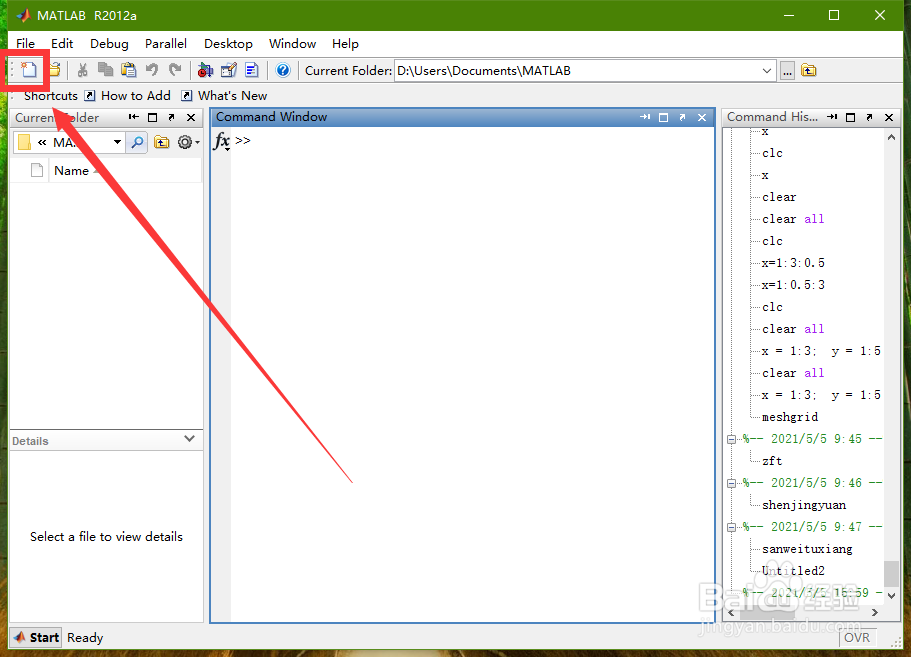Open the GUIDE toolbar icon
The height and width of the screenshot is (657, 911).
228,70
